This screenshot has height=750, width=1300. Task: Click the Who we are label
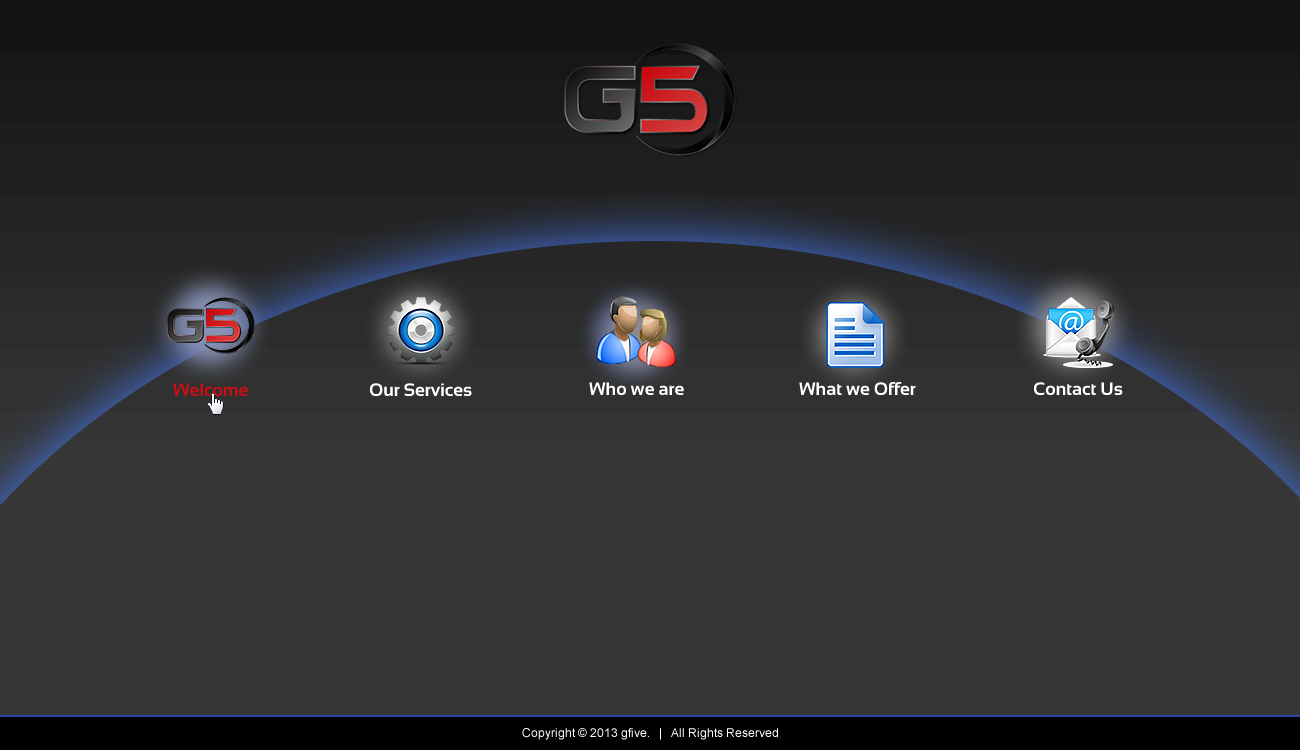(636, 389)
